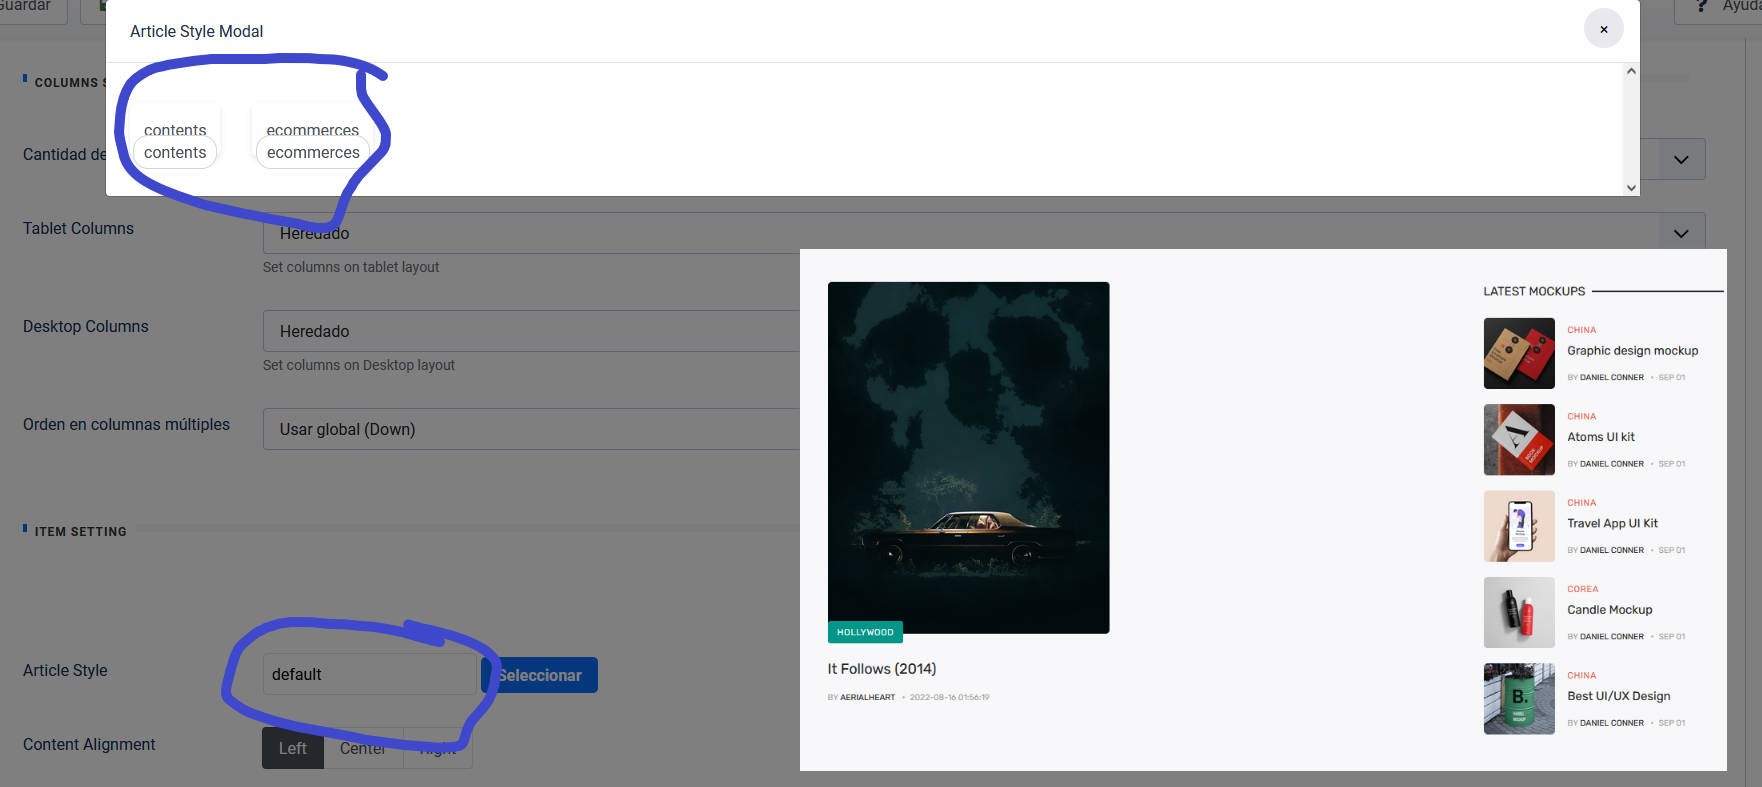Click CHINA category above Best UI/UX Design
Image resolution: width=1762 pixels, height=787 pixels.
coord(1582,675)
